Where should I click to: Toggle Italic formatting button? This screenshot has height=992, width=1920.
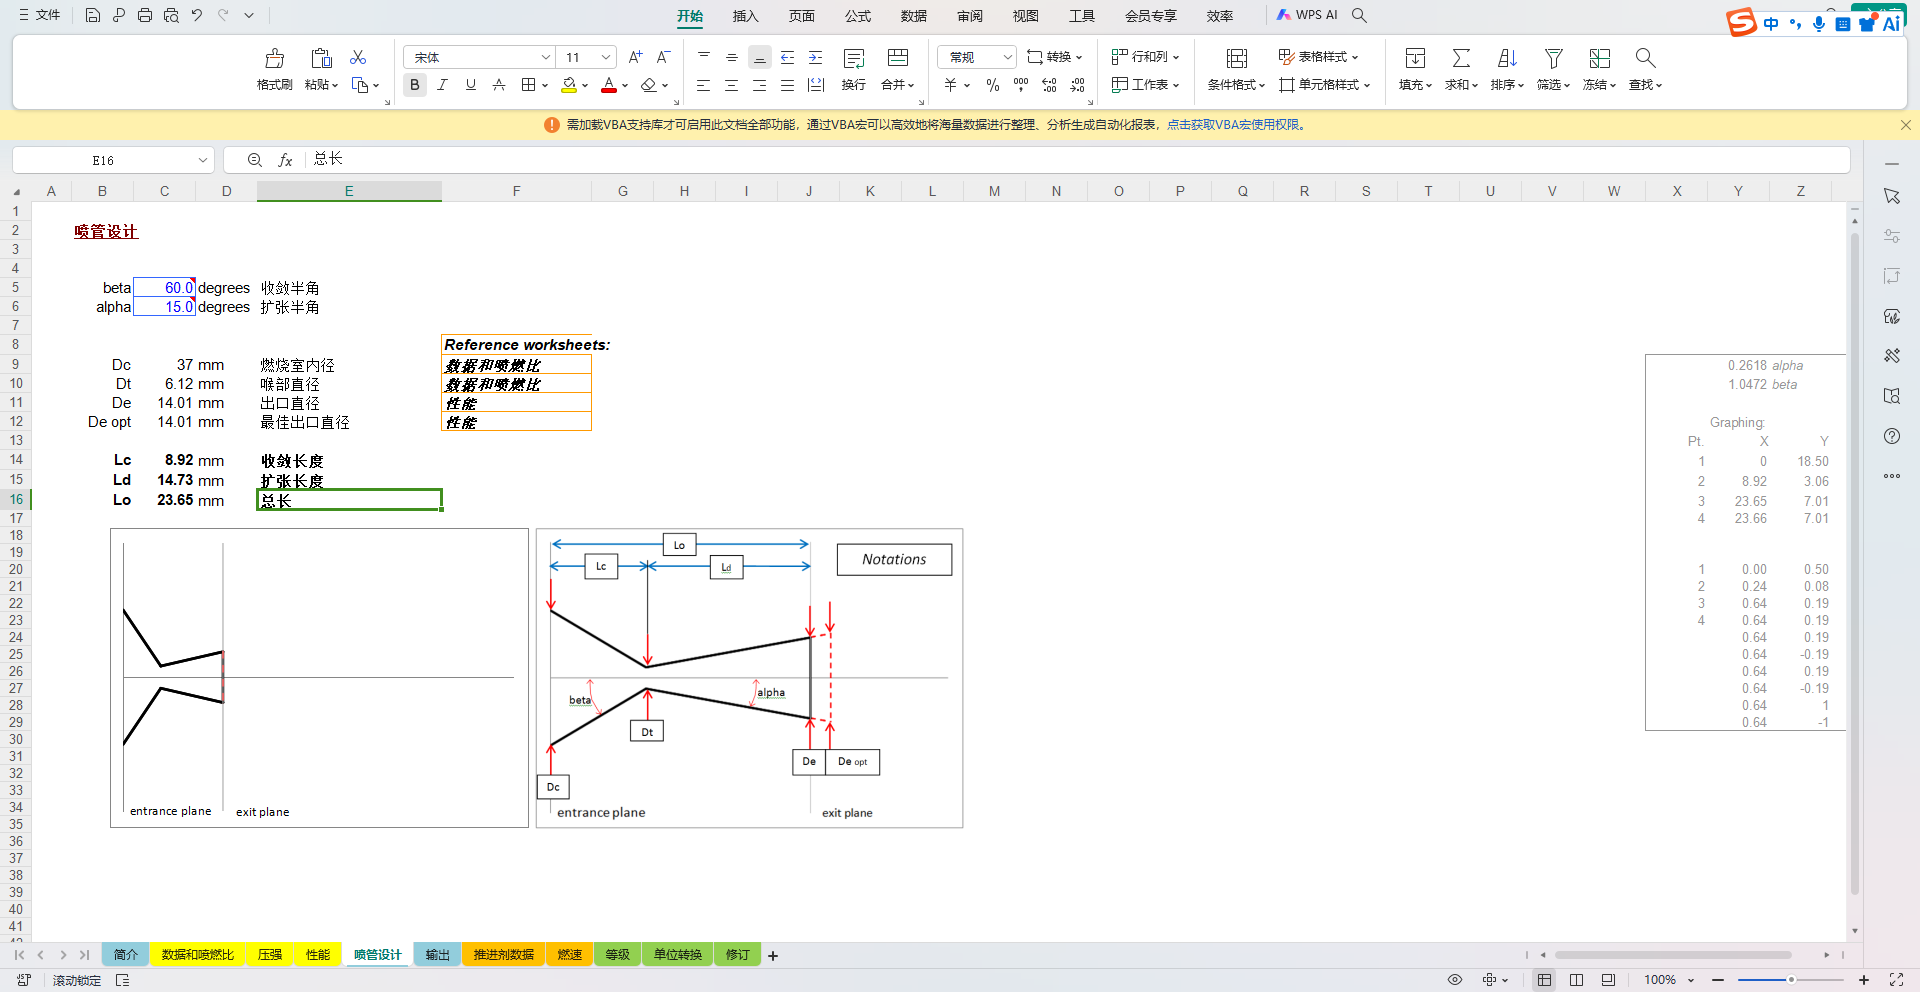click(x=442, y=85)
